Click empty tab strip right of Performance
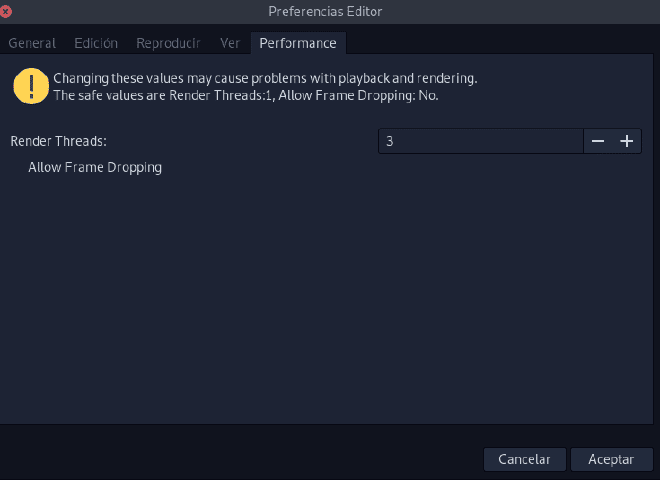 [x=501, y=43]
